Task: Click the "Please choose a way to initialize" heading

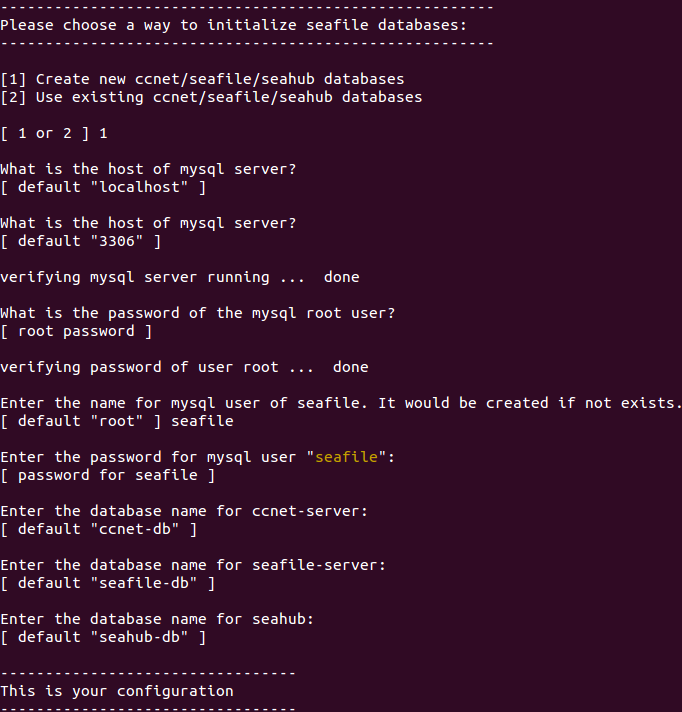Action: (233, 25)
